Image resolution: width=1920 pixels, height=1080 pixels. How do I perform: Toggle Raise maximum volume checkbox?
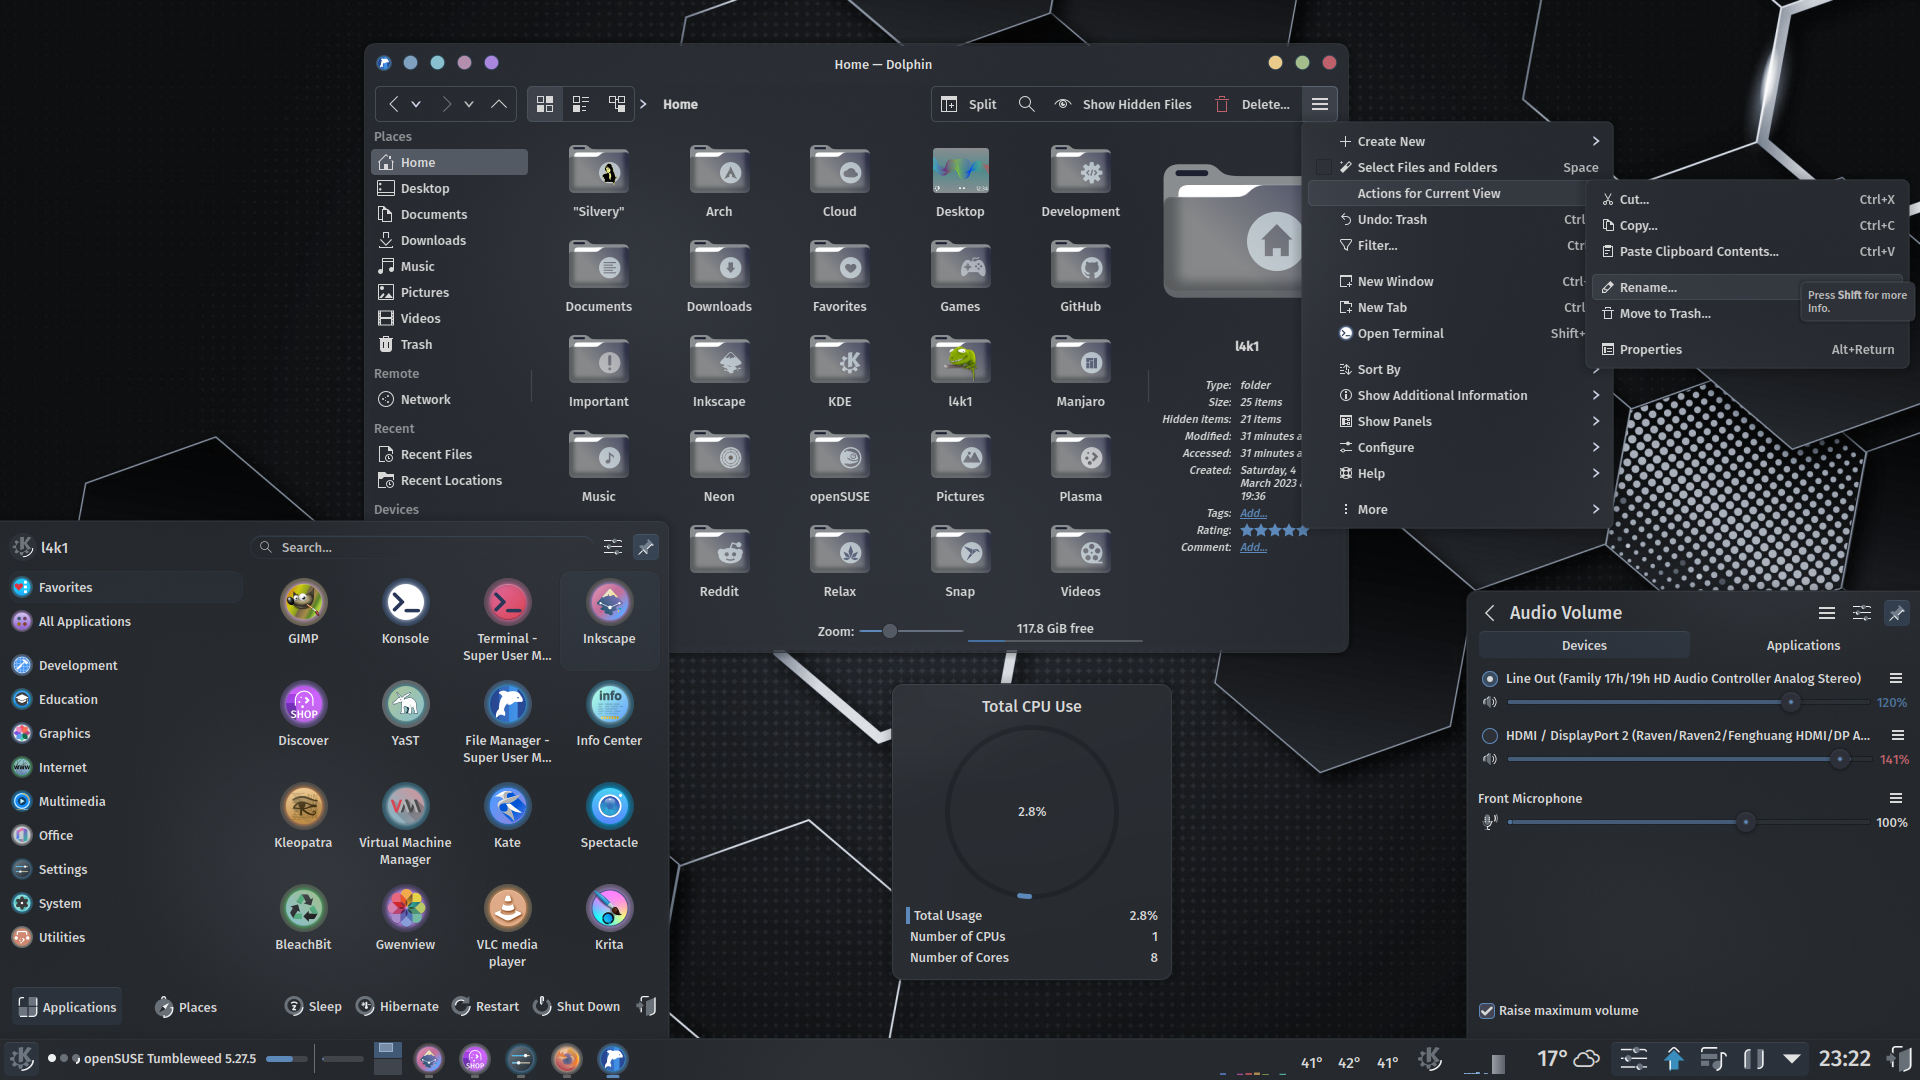(x=1487, y=1011)
